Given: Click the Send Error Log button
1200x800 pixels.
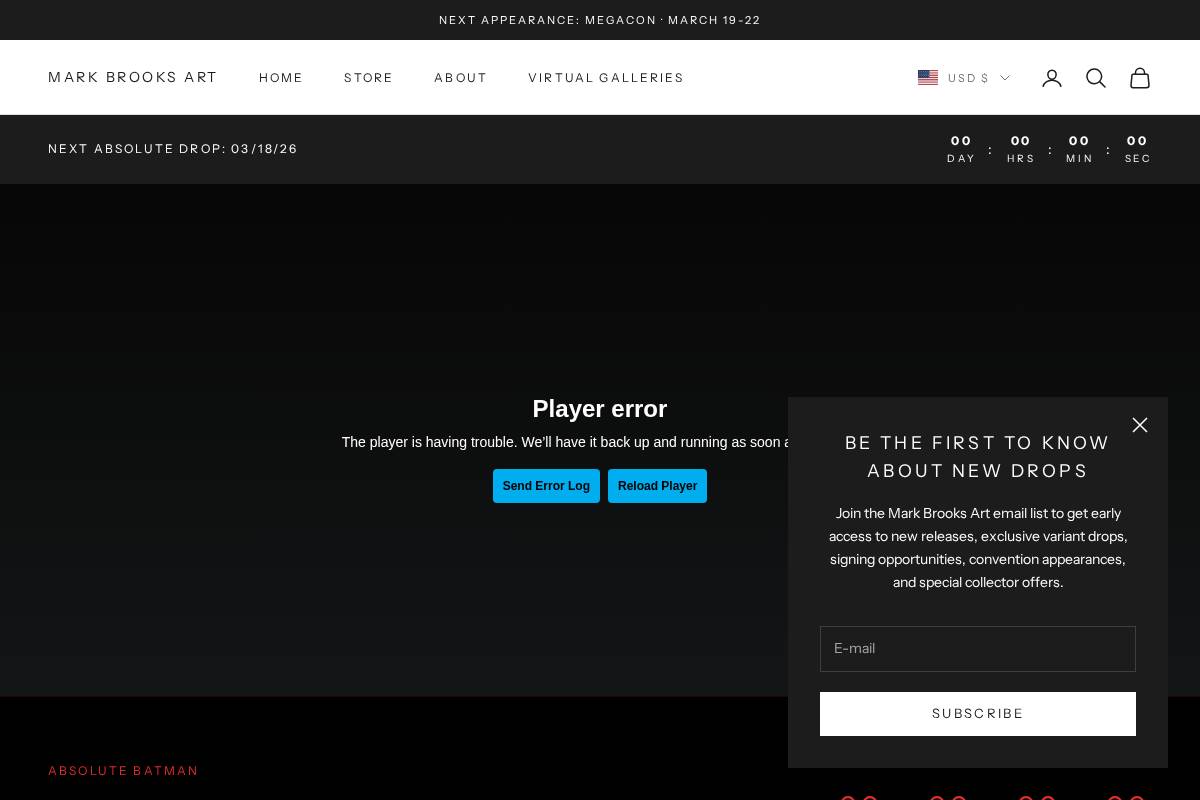Looking at the screenshot, I should 546,486.
